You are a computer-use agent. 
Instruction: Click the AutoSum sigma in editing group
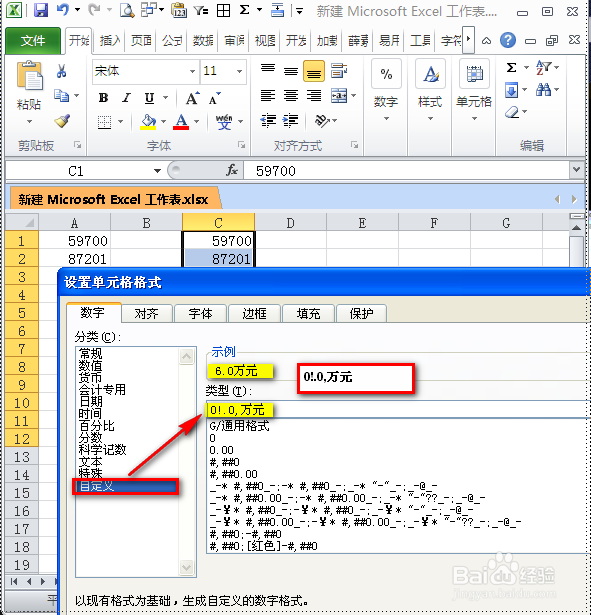(511, 67)
